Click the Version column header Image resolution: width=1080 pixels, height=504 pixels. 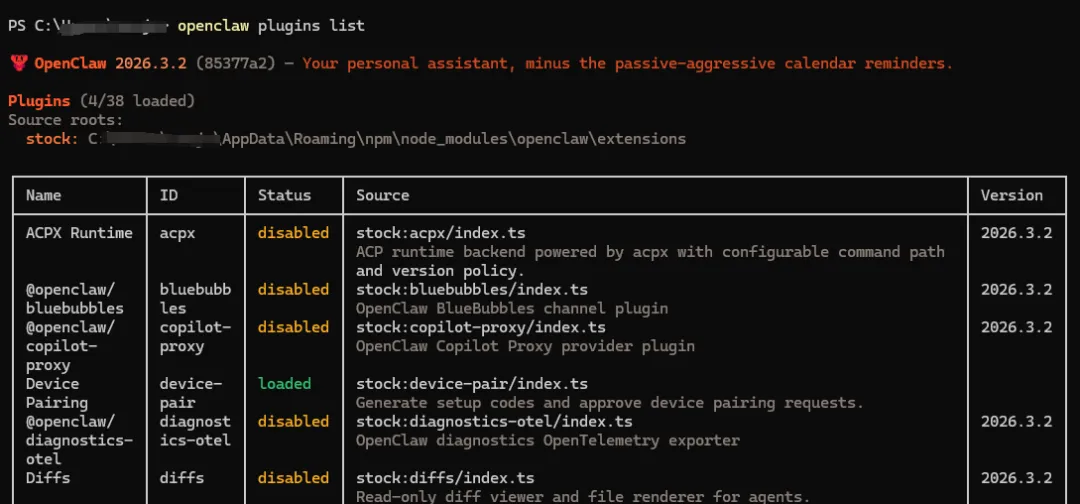pyautogui.click(x=1011, y=195)
